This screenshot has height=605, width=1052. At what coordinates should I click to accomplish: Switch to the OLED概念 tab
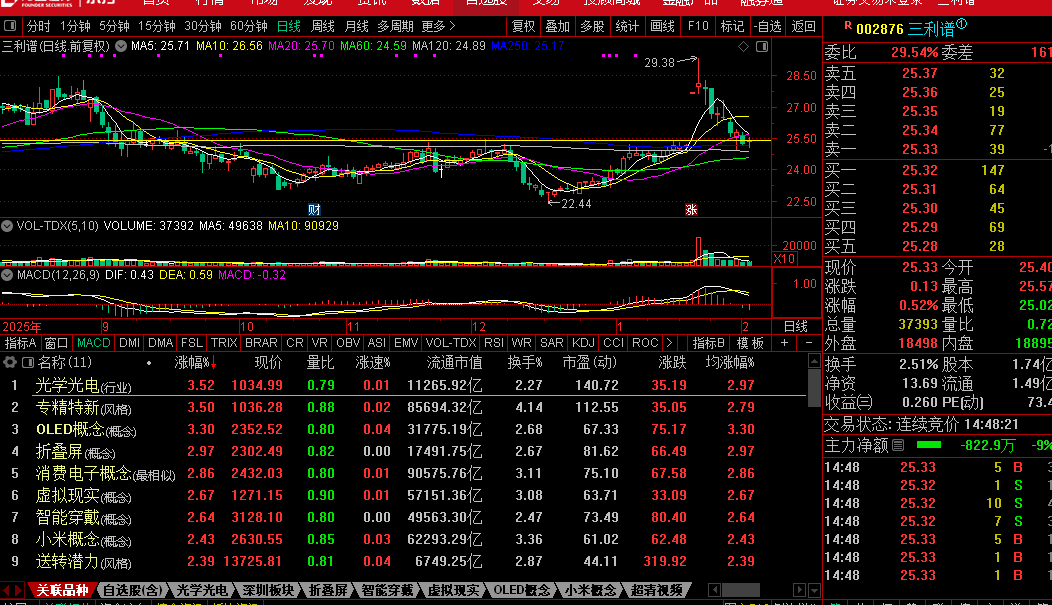(x=522, y=590)
